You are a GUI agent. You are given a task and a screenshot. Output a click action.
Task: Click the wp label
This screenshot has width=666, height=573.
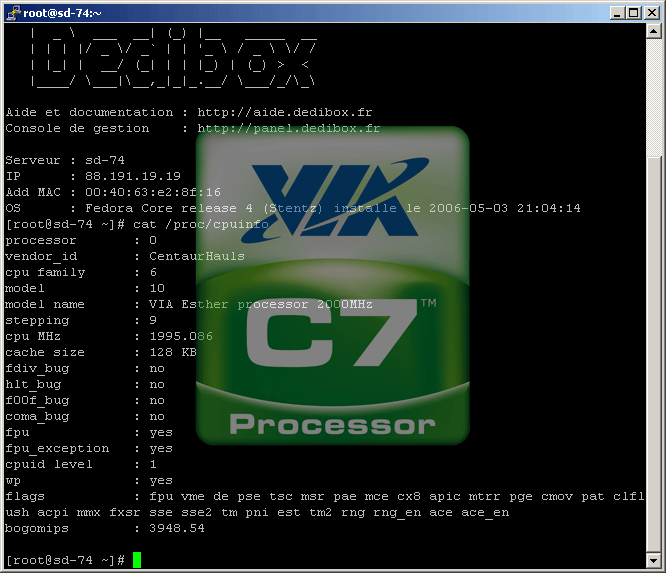pyautogui.click(x=13, y=481)
